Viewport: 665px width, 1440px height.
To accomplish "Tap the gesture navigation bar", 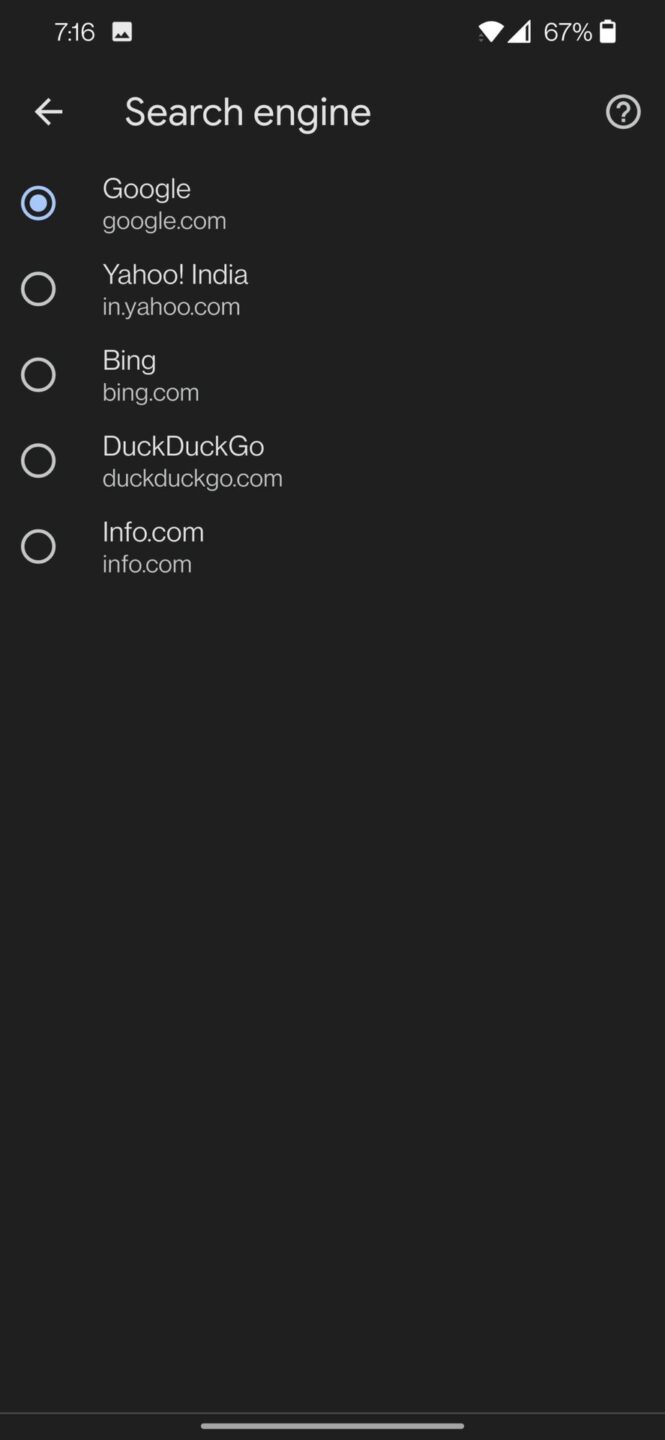I will tap(332, 1426).
